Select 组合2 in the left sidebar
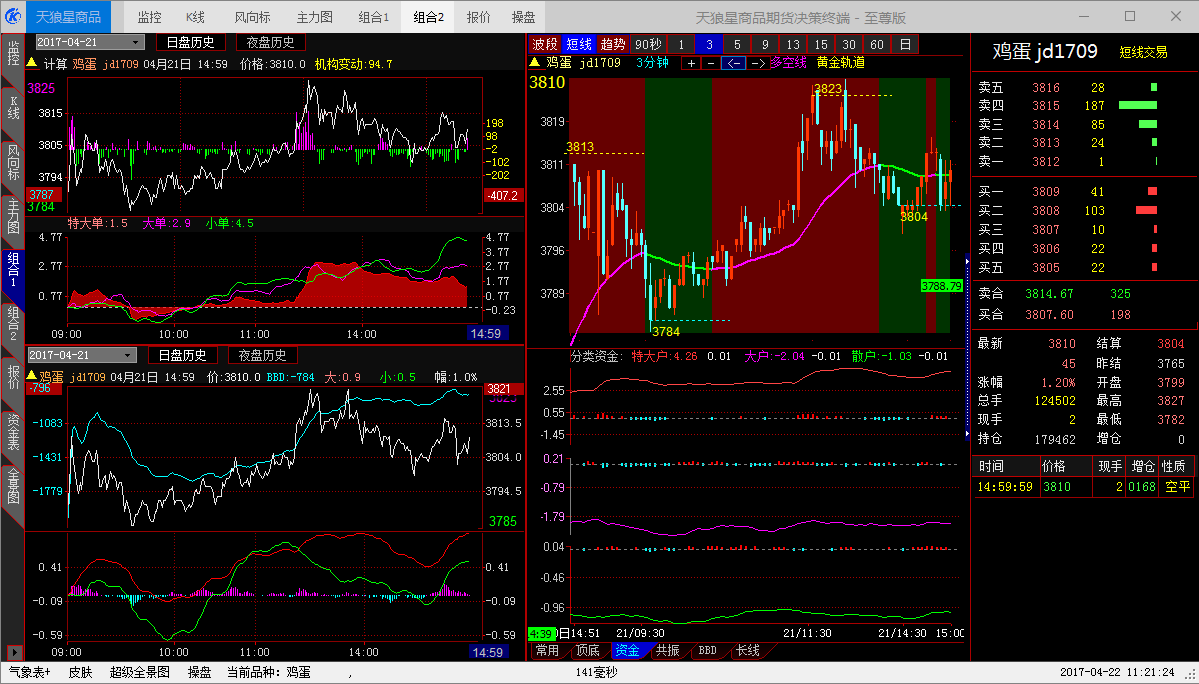Screen dimensions: 1199x684 [13, 324]
